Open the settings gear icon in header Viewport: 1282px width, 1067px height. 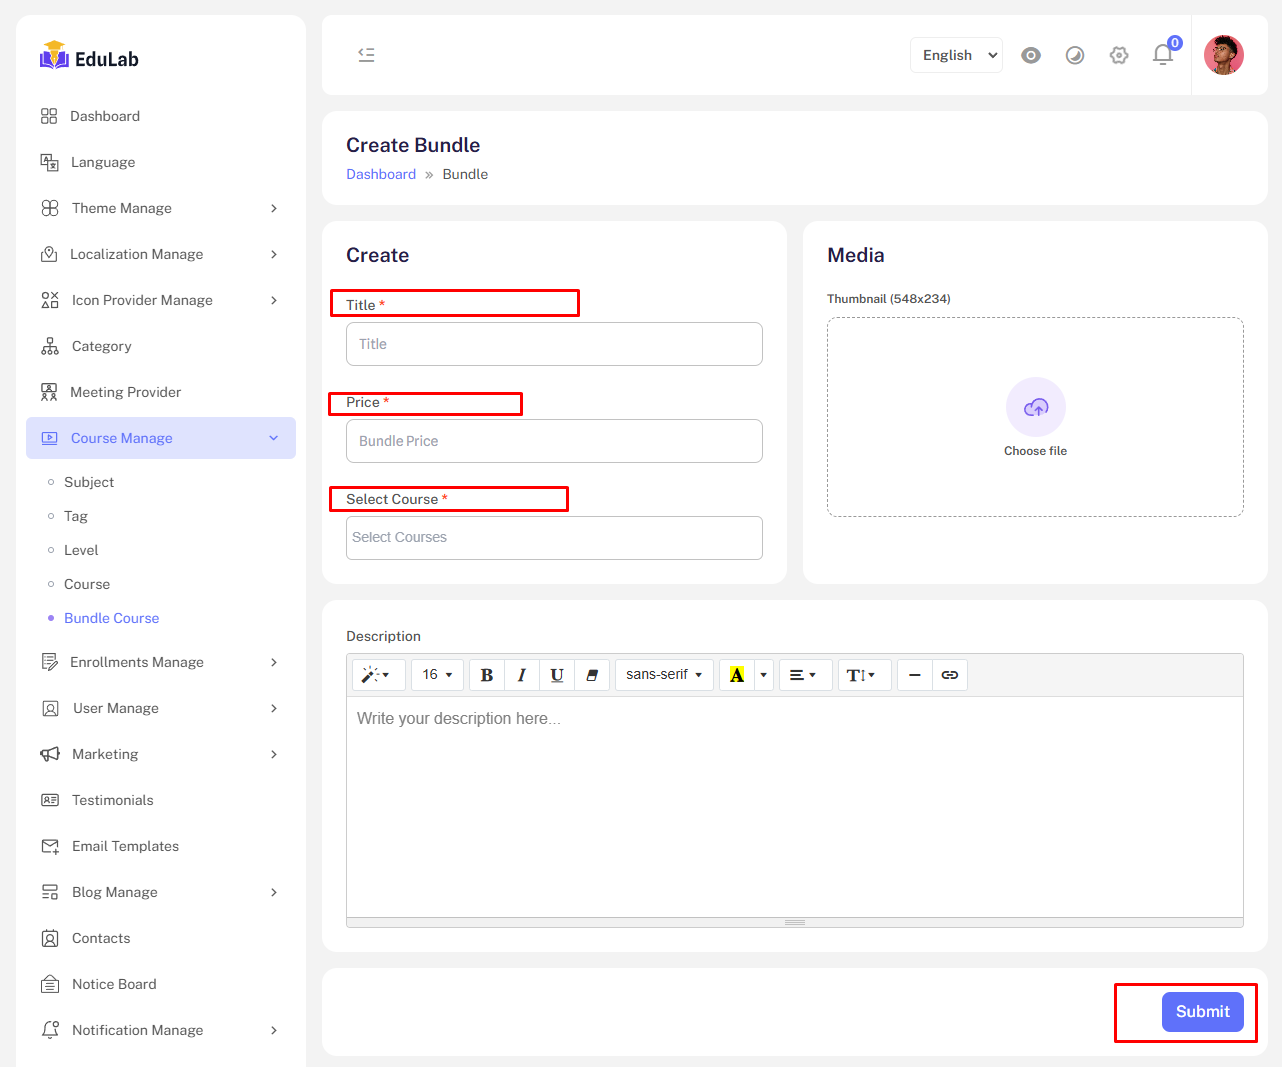coord(1118,55)
